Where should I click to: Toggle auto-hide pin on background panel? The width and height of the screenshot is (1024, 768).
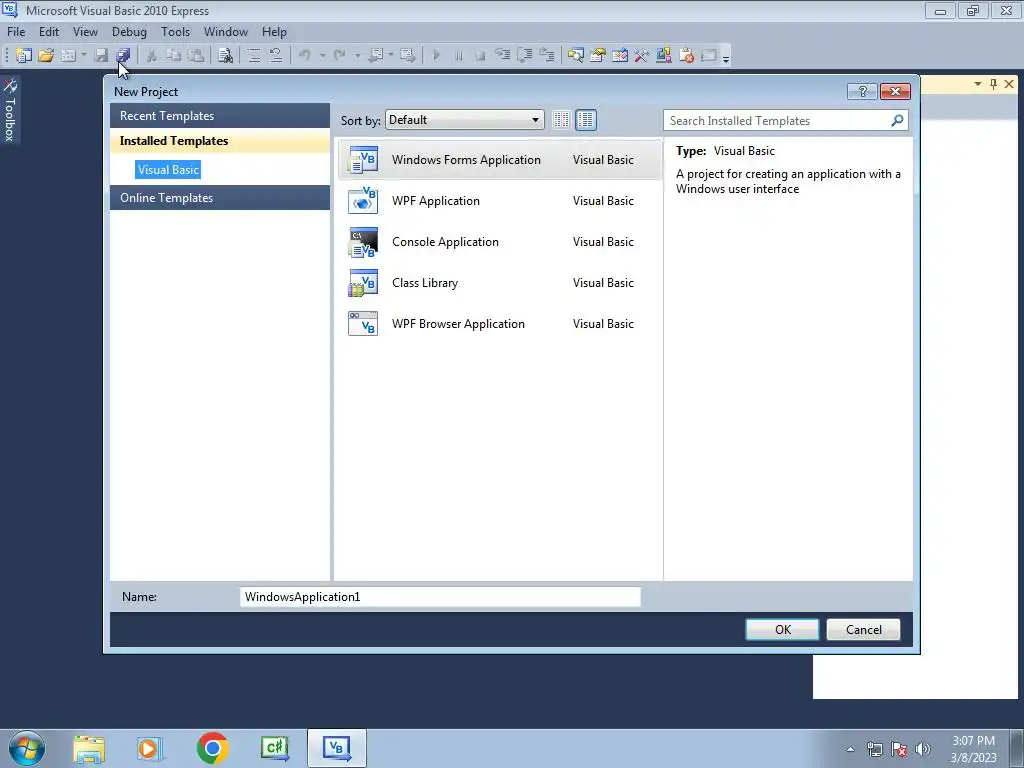993,84
